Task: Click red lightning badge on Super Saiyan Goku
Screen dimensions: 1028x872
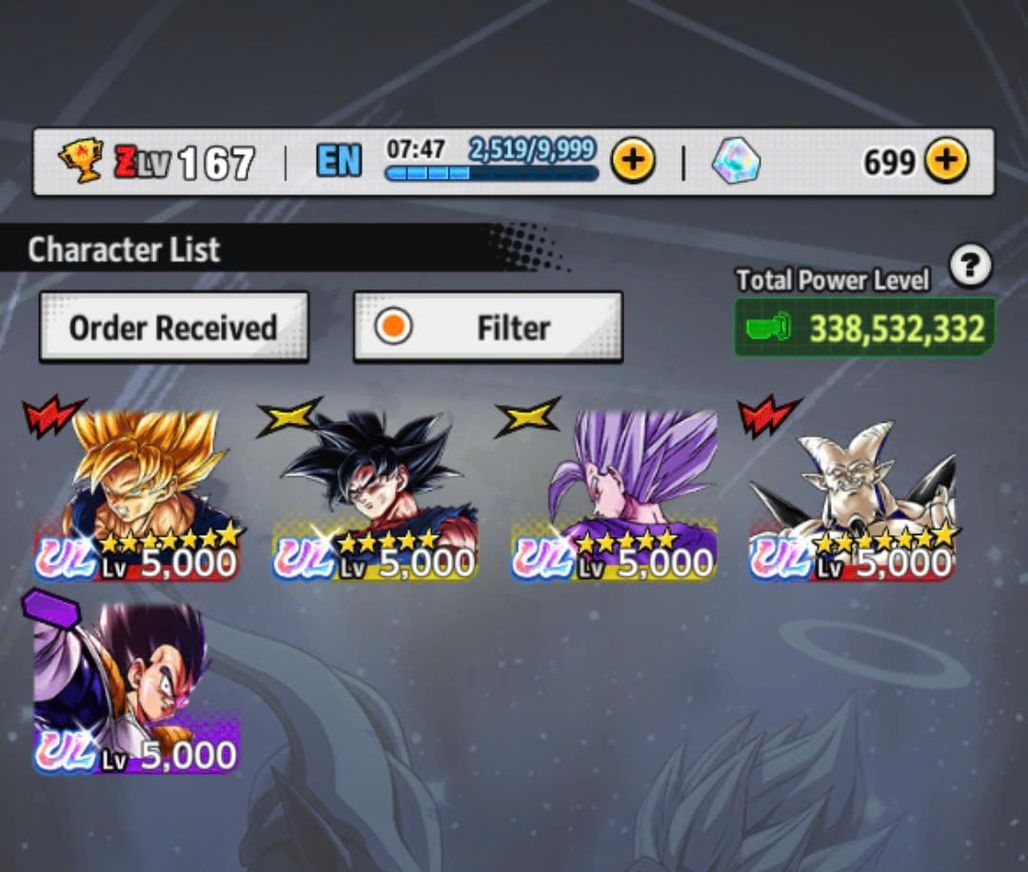Action: point(52,415)
